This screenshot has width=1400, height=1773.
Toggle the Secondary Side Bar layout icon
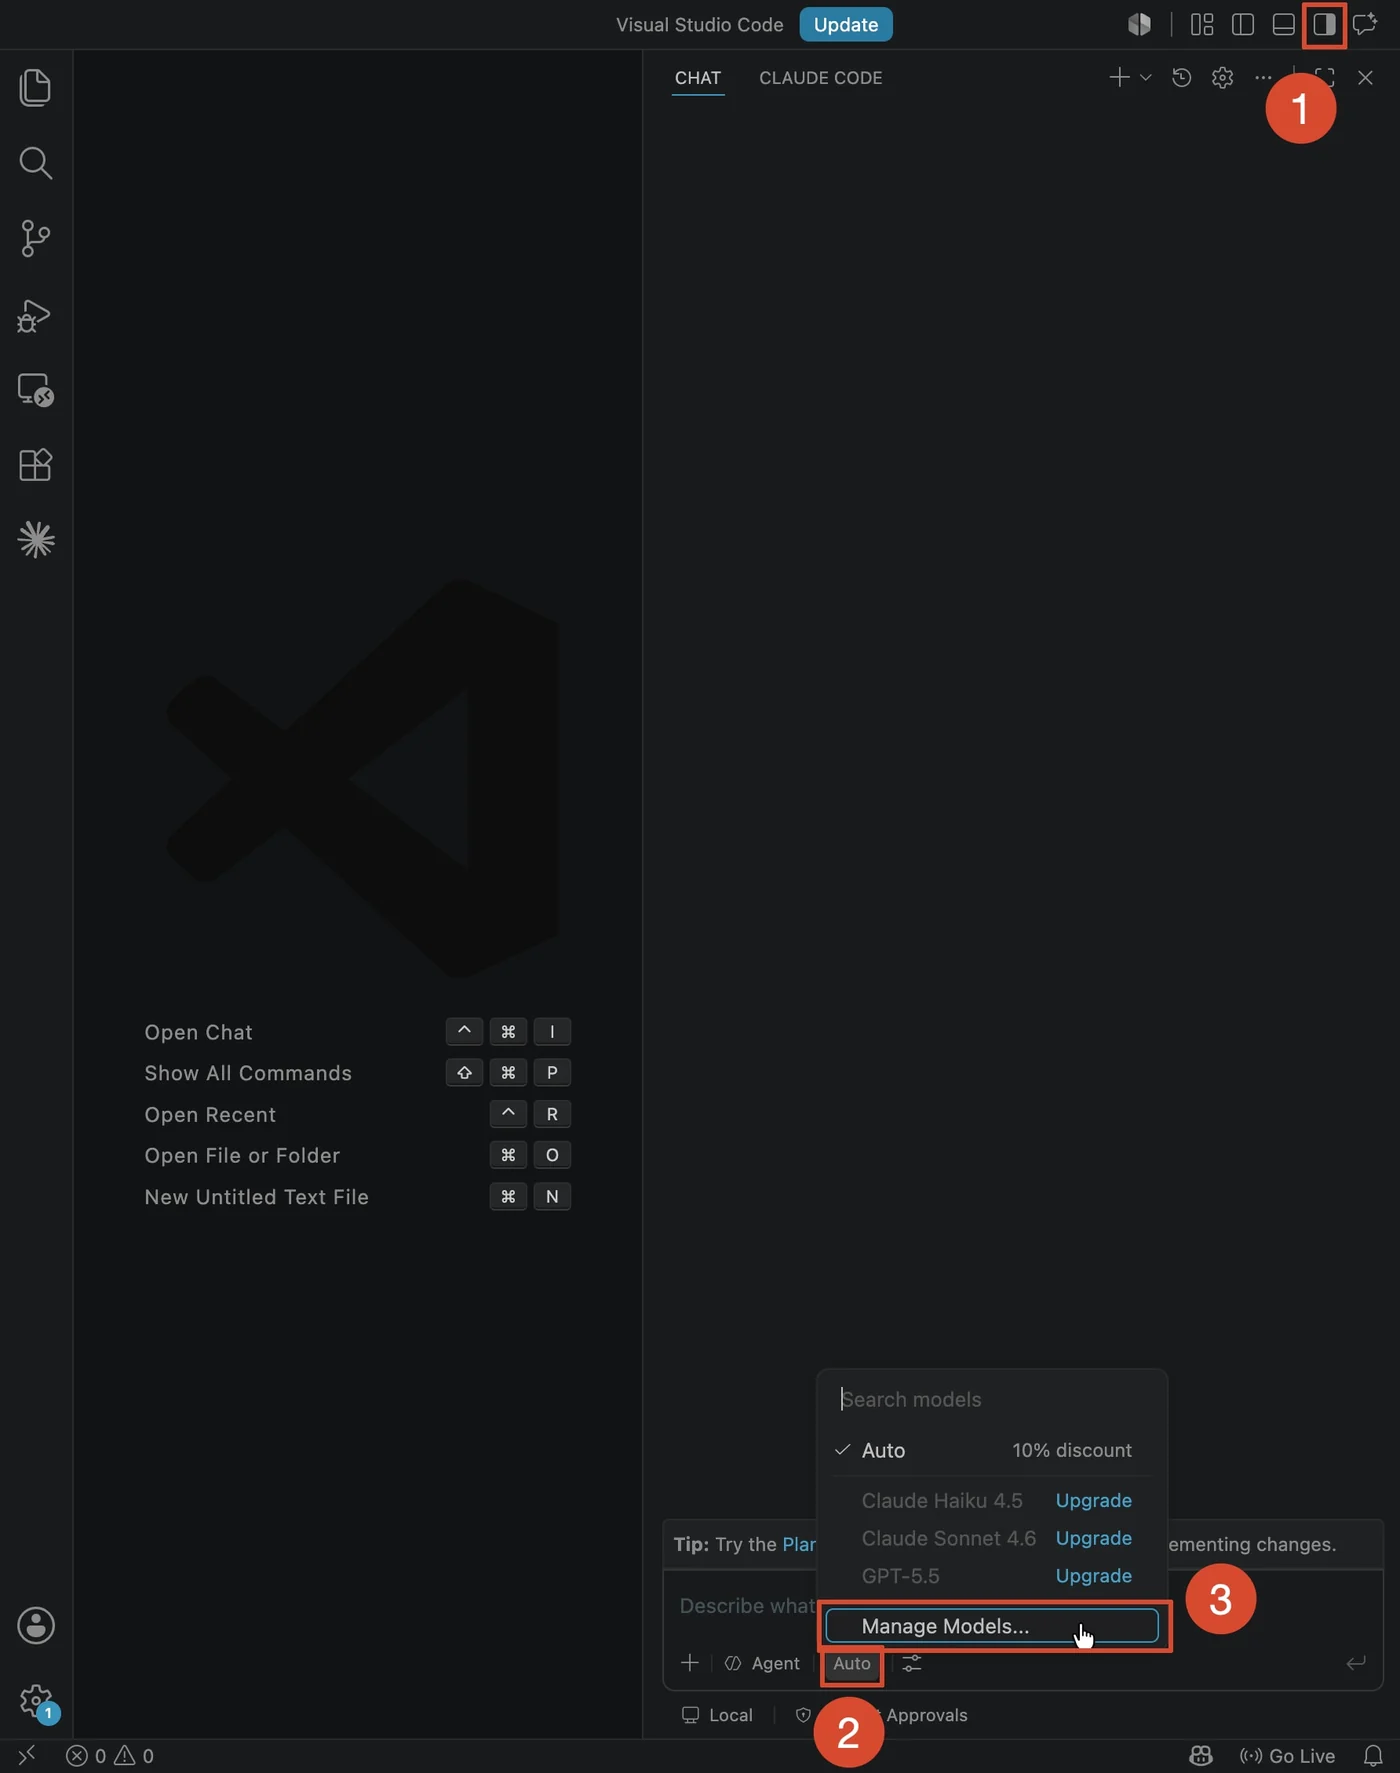click(1324, 25)
